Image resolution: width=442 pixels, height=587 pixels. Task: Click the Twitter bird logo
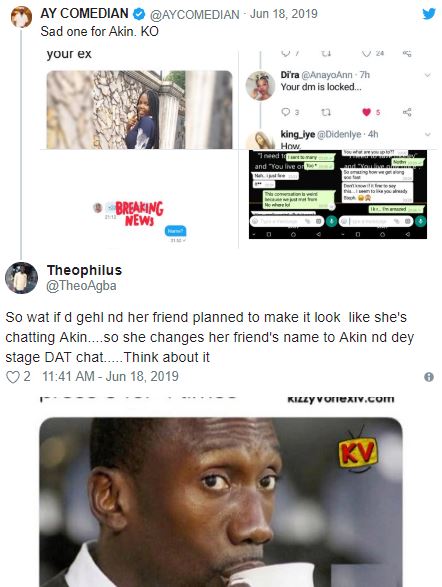pos(429,14)
